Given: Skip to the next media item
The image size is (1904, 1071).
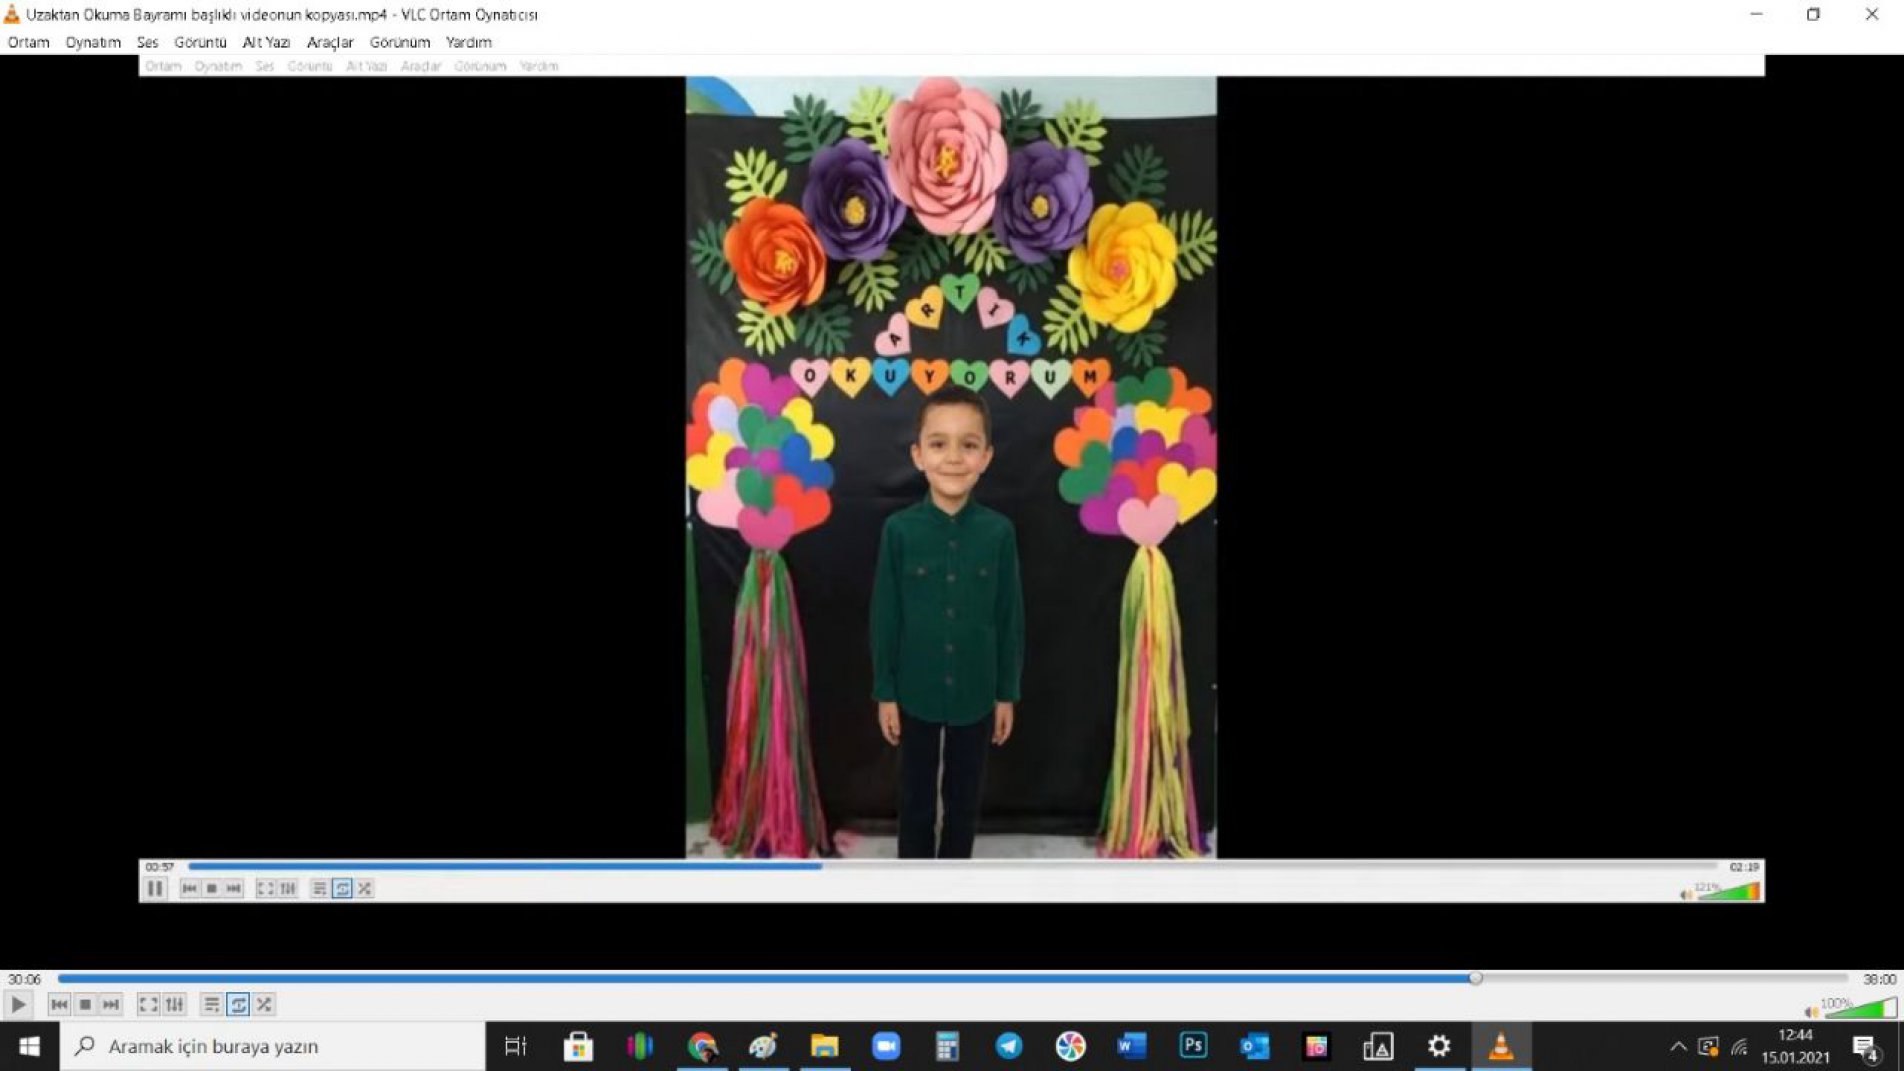Looking at the screenshot, I should pos(111,1004).
